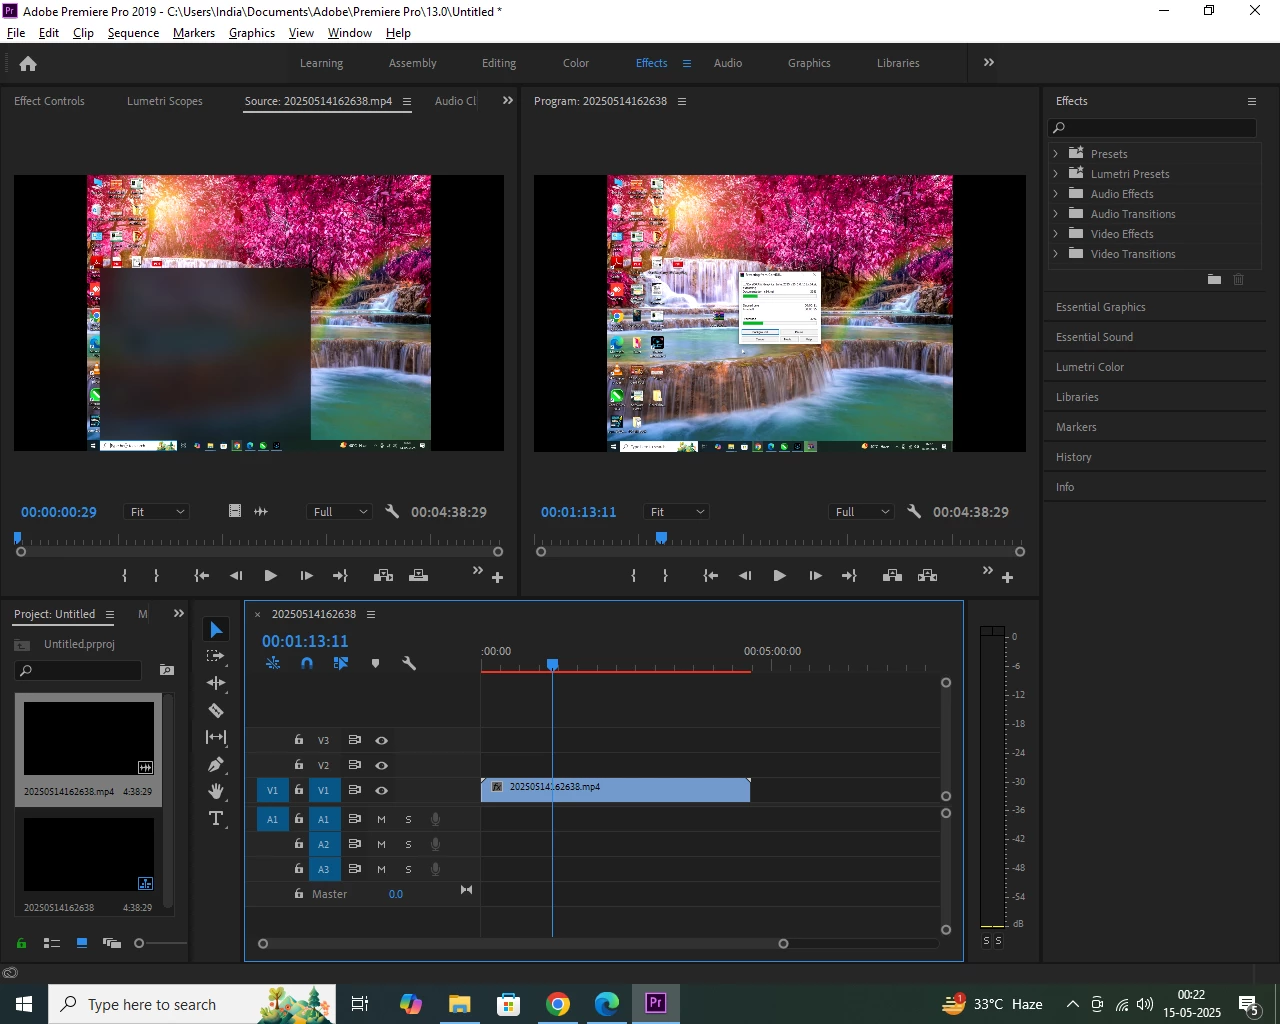Screen dimensions: 1280x1024
Task: Open the Graphics menu
Action: pyautogui.click(x=252, y=33)
